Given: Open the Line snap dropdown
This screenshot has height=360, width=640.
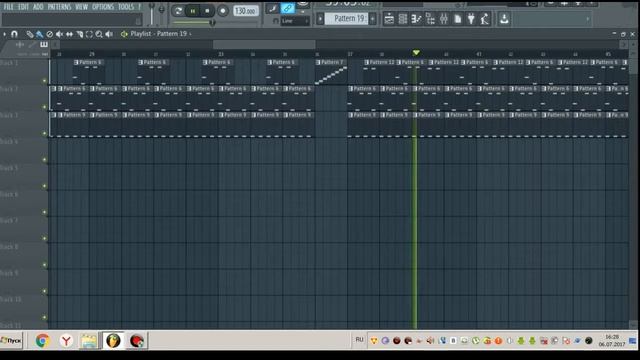Looking at the screenshot, I should click(x=295, y=21).
